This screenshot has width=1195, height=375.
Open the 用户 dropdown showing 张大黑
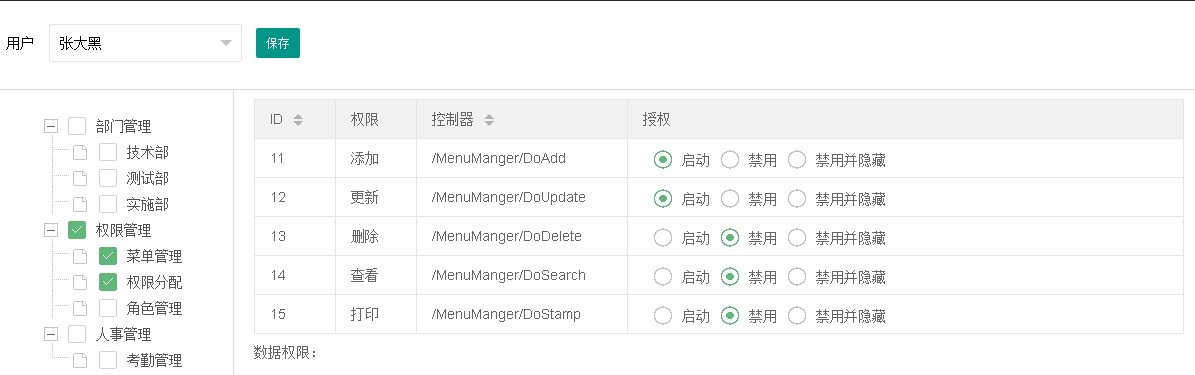tap(146, 43)
